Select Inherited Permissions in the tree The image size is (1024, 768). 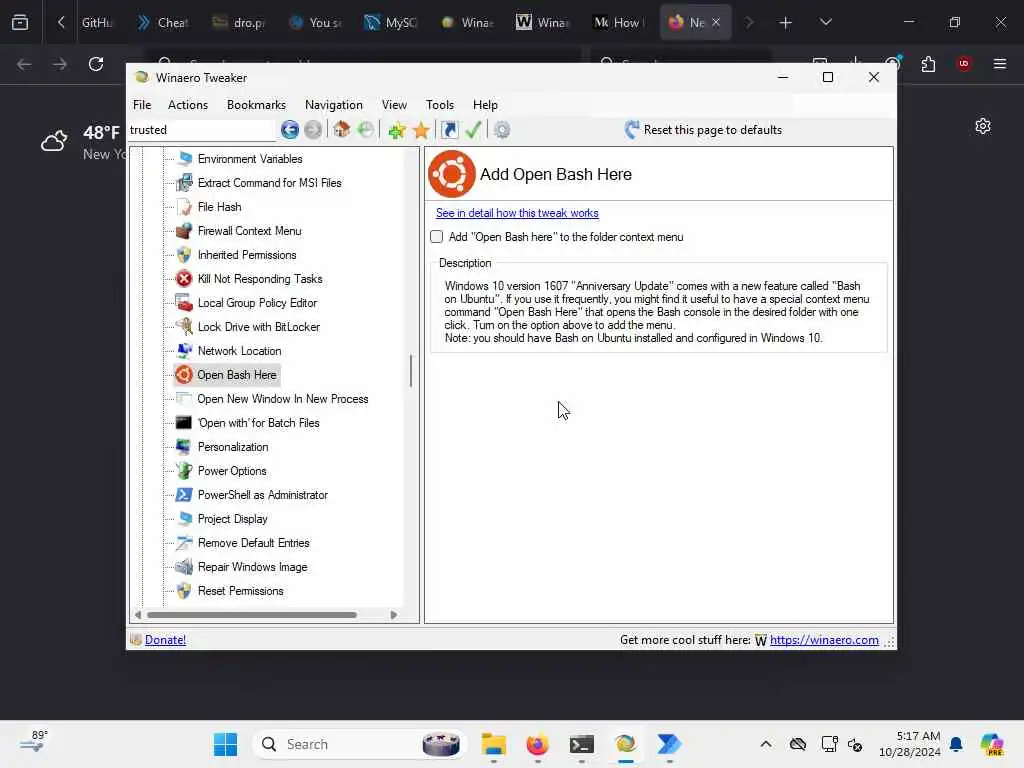pos(247,255)
